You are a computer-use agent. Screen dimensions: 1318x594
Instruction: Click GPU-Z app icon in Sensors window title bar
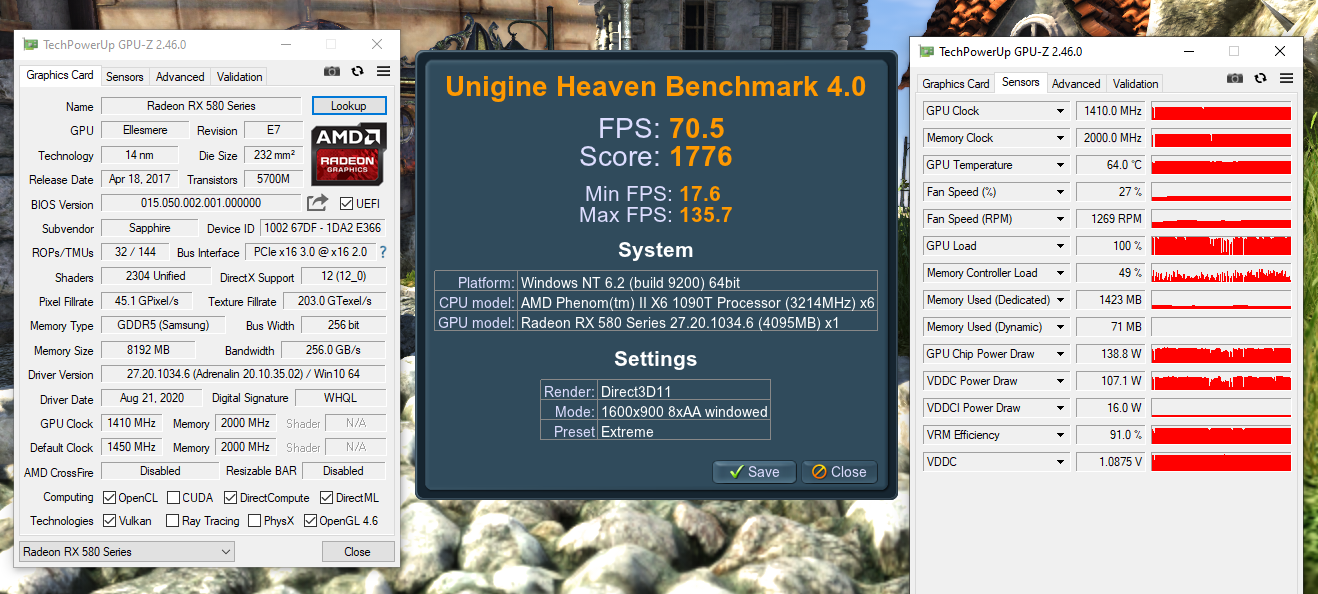(927, 52)
